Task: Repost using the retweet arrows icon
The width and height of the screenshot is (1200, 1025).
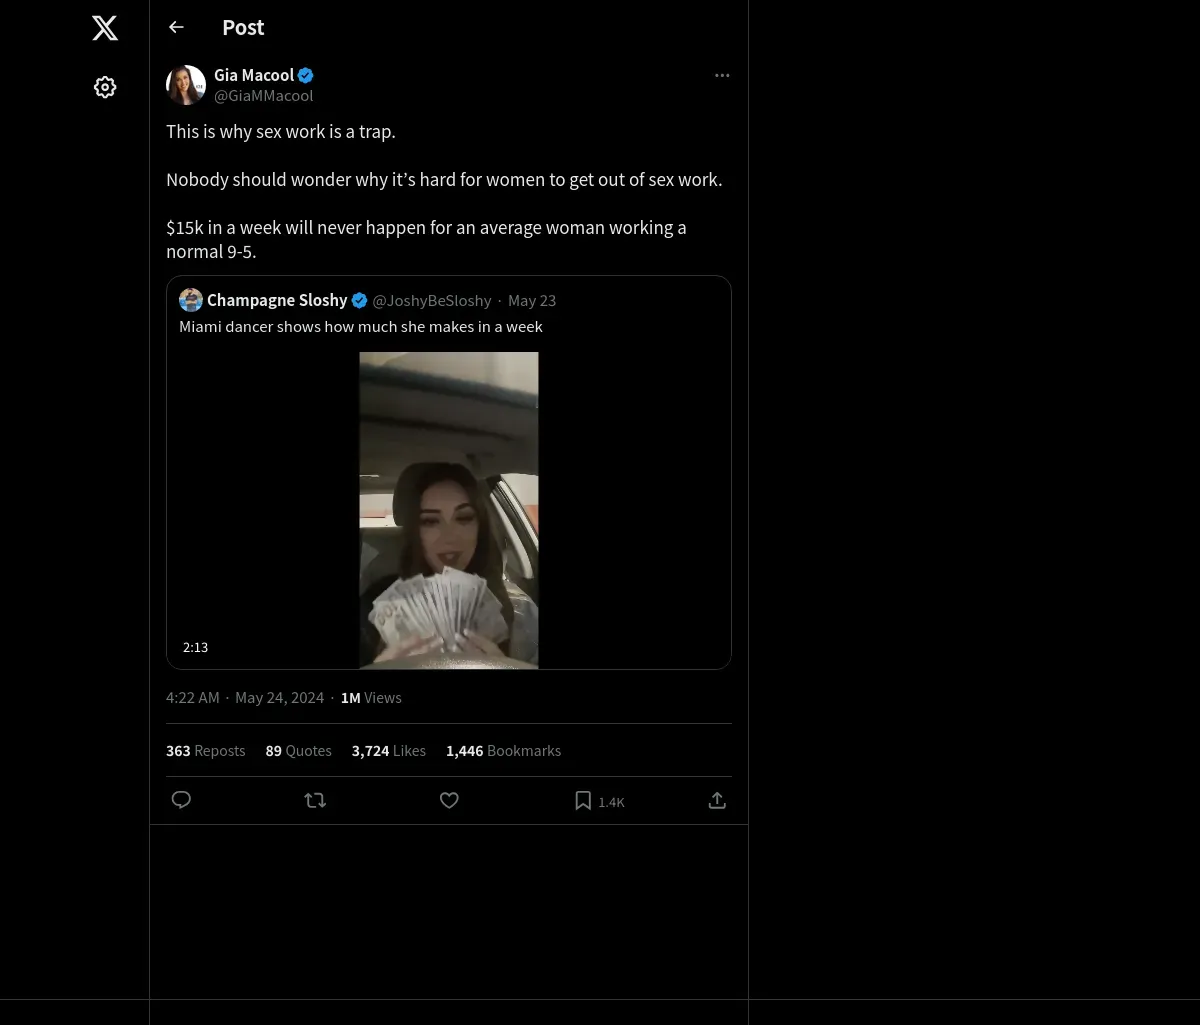Action: 315,800
